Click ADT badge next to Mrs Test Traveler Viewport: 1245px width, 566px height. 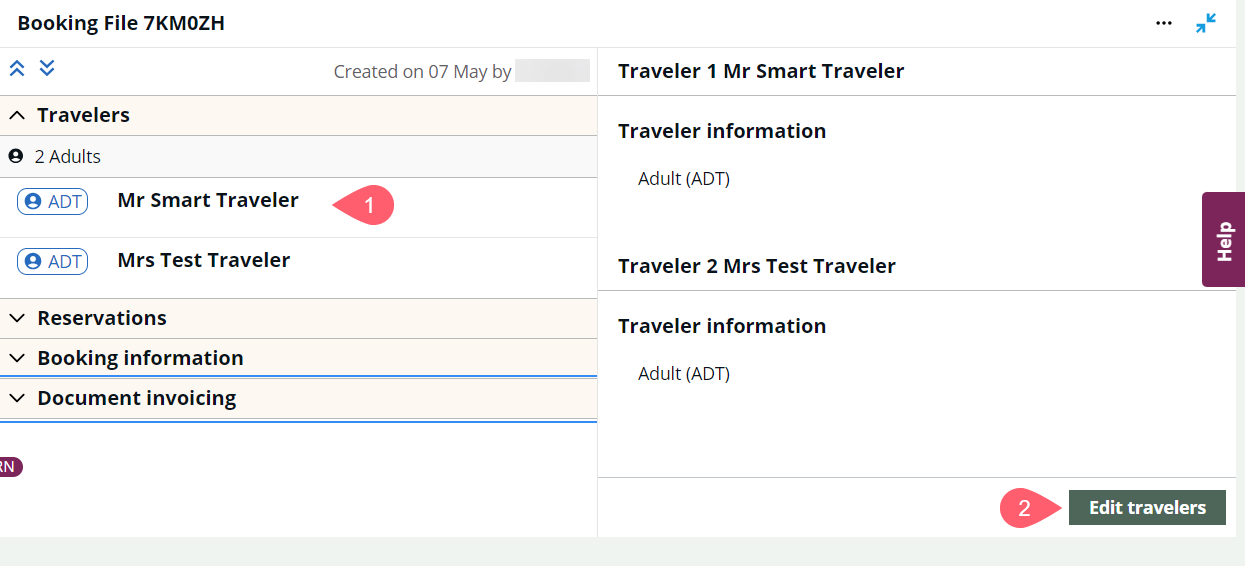coord(53,261)
